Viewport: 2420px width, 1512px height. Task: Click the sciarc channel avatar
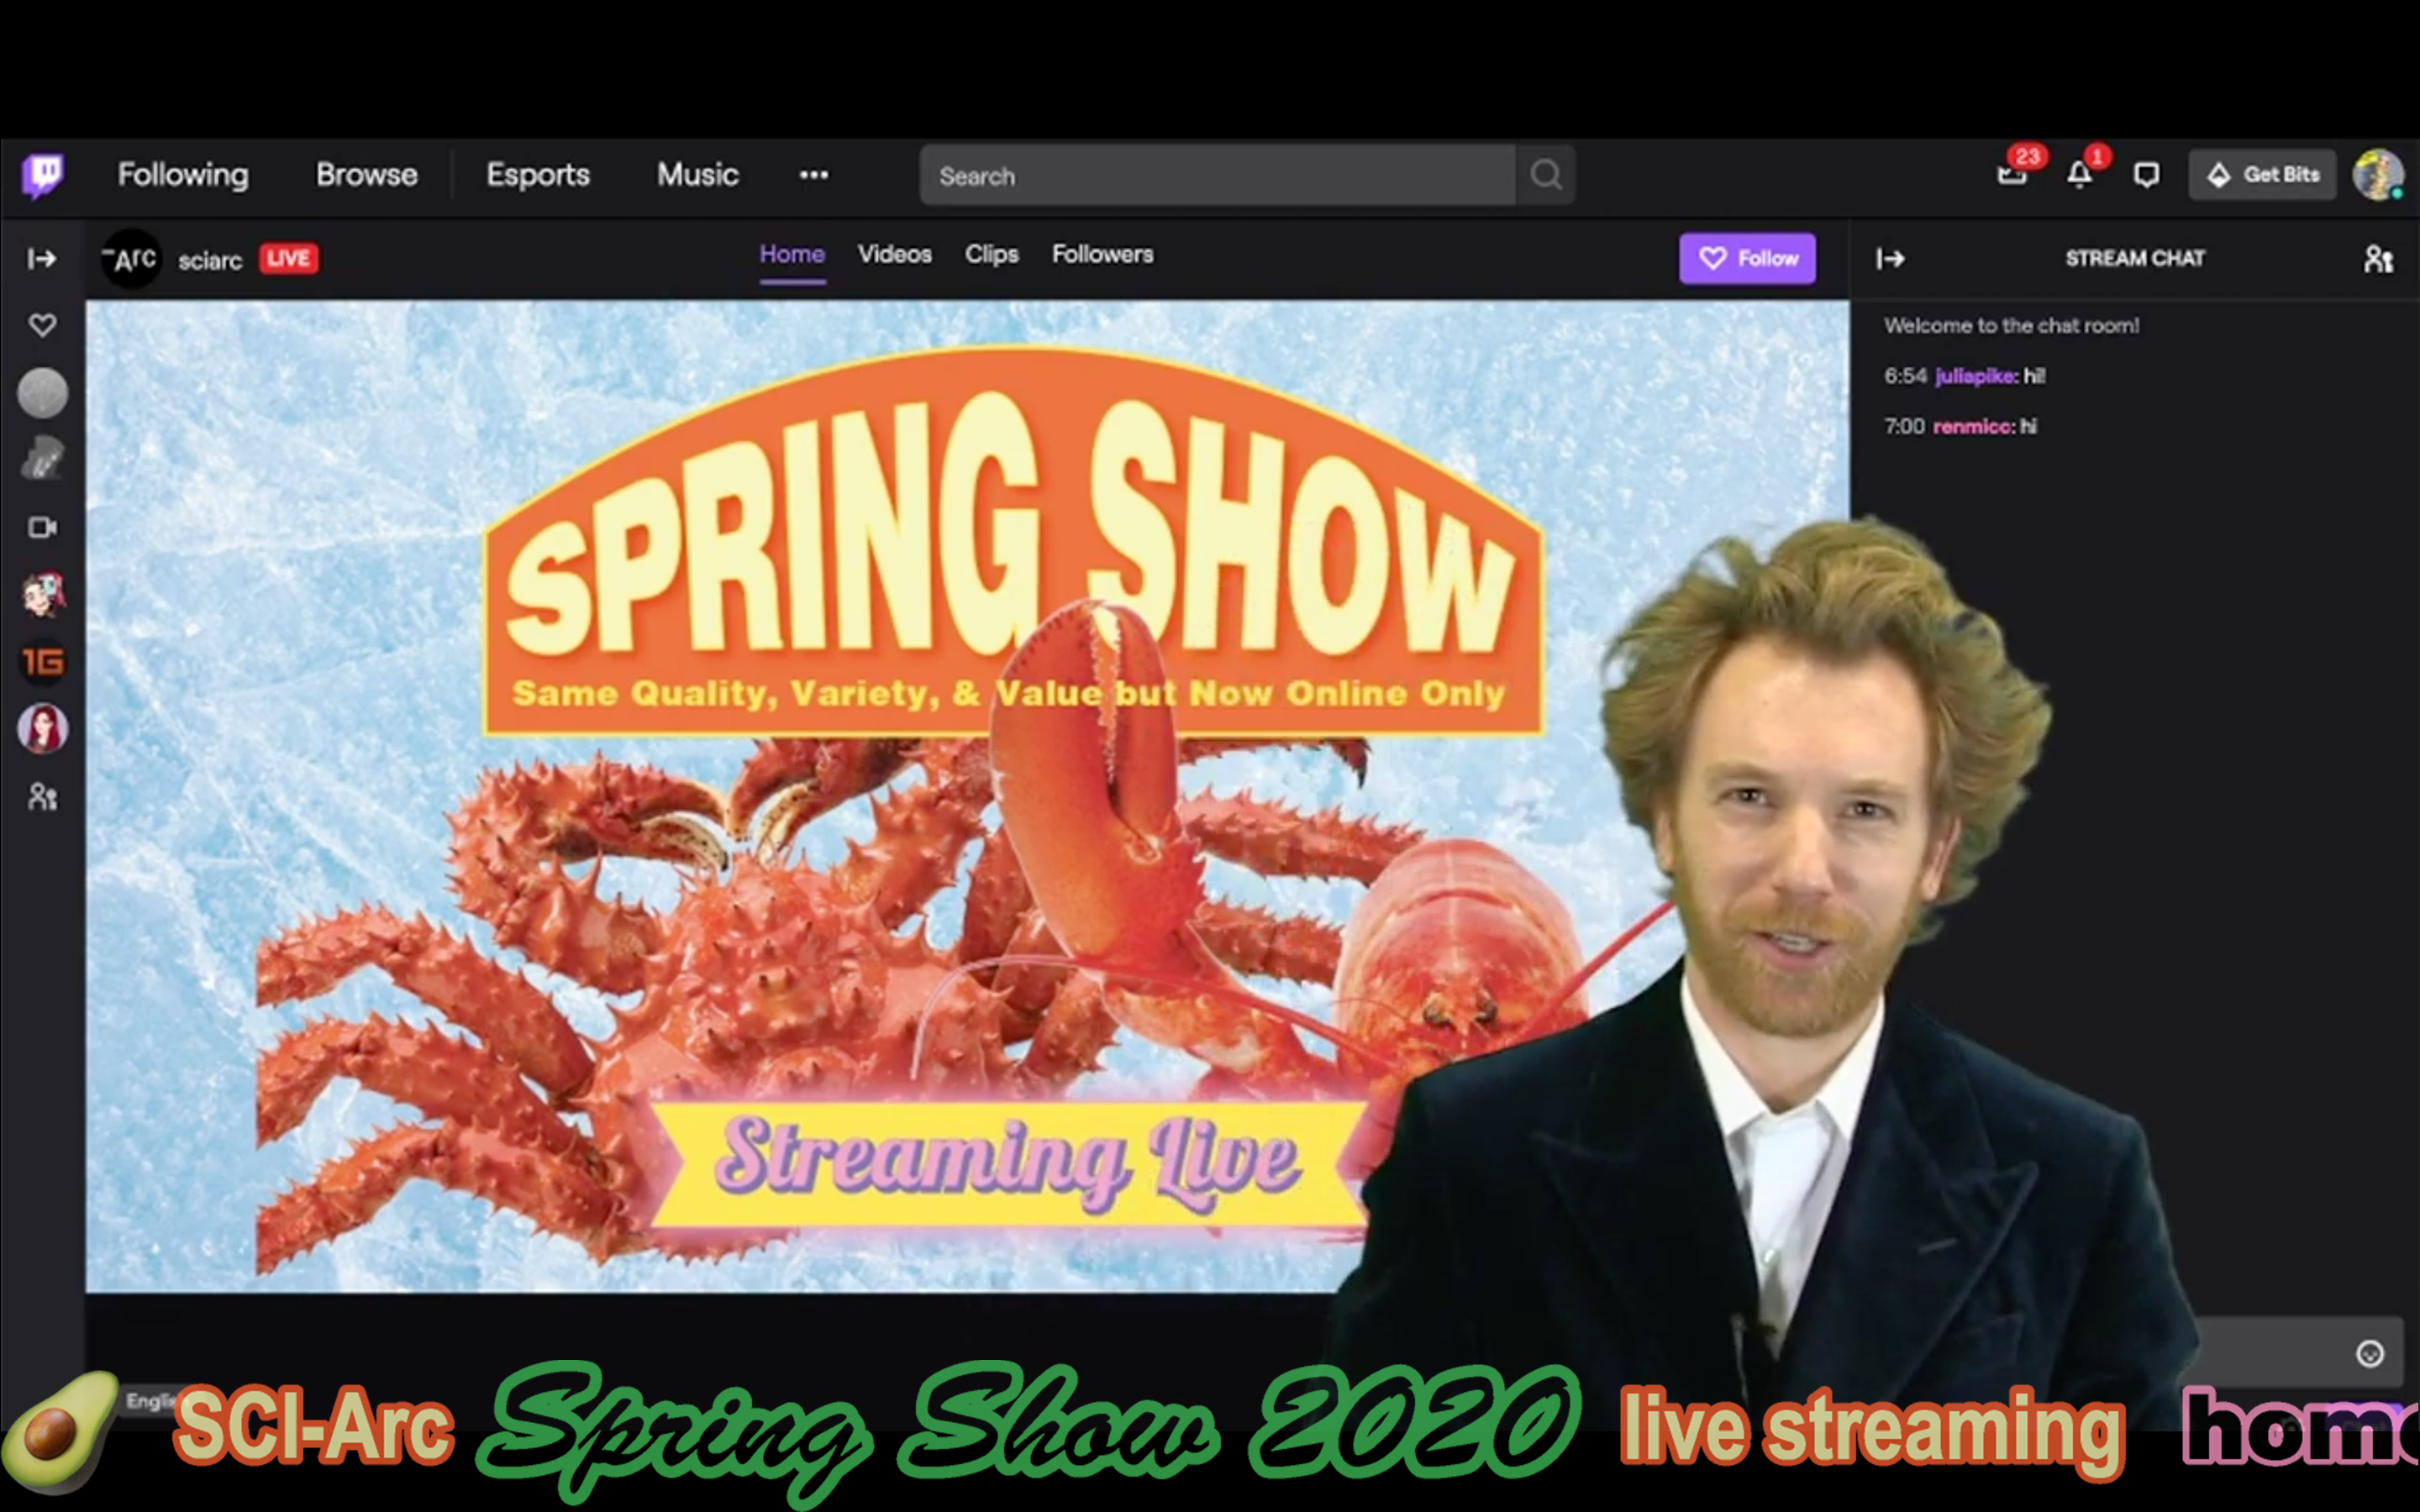[132, 259]
